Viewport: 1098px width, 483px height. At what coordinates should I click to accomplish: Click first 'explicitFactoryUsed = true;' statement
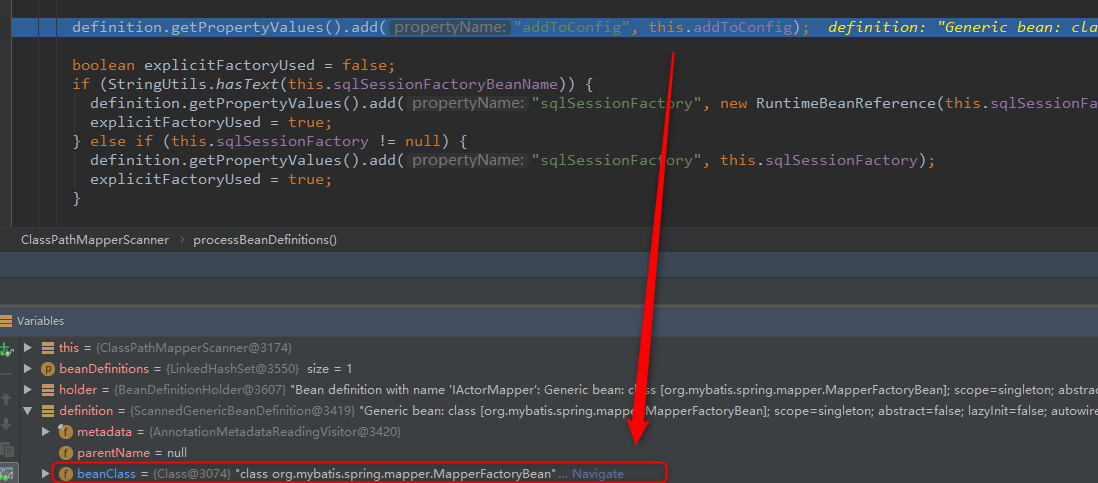[211, 122]
